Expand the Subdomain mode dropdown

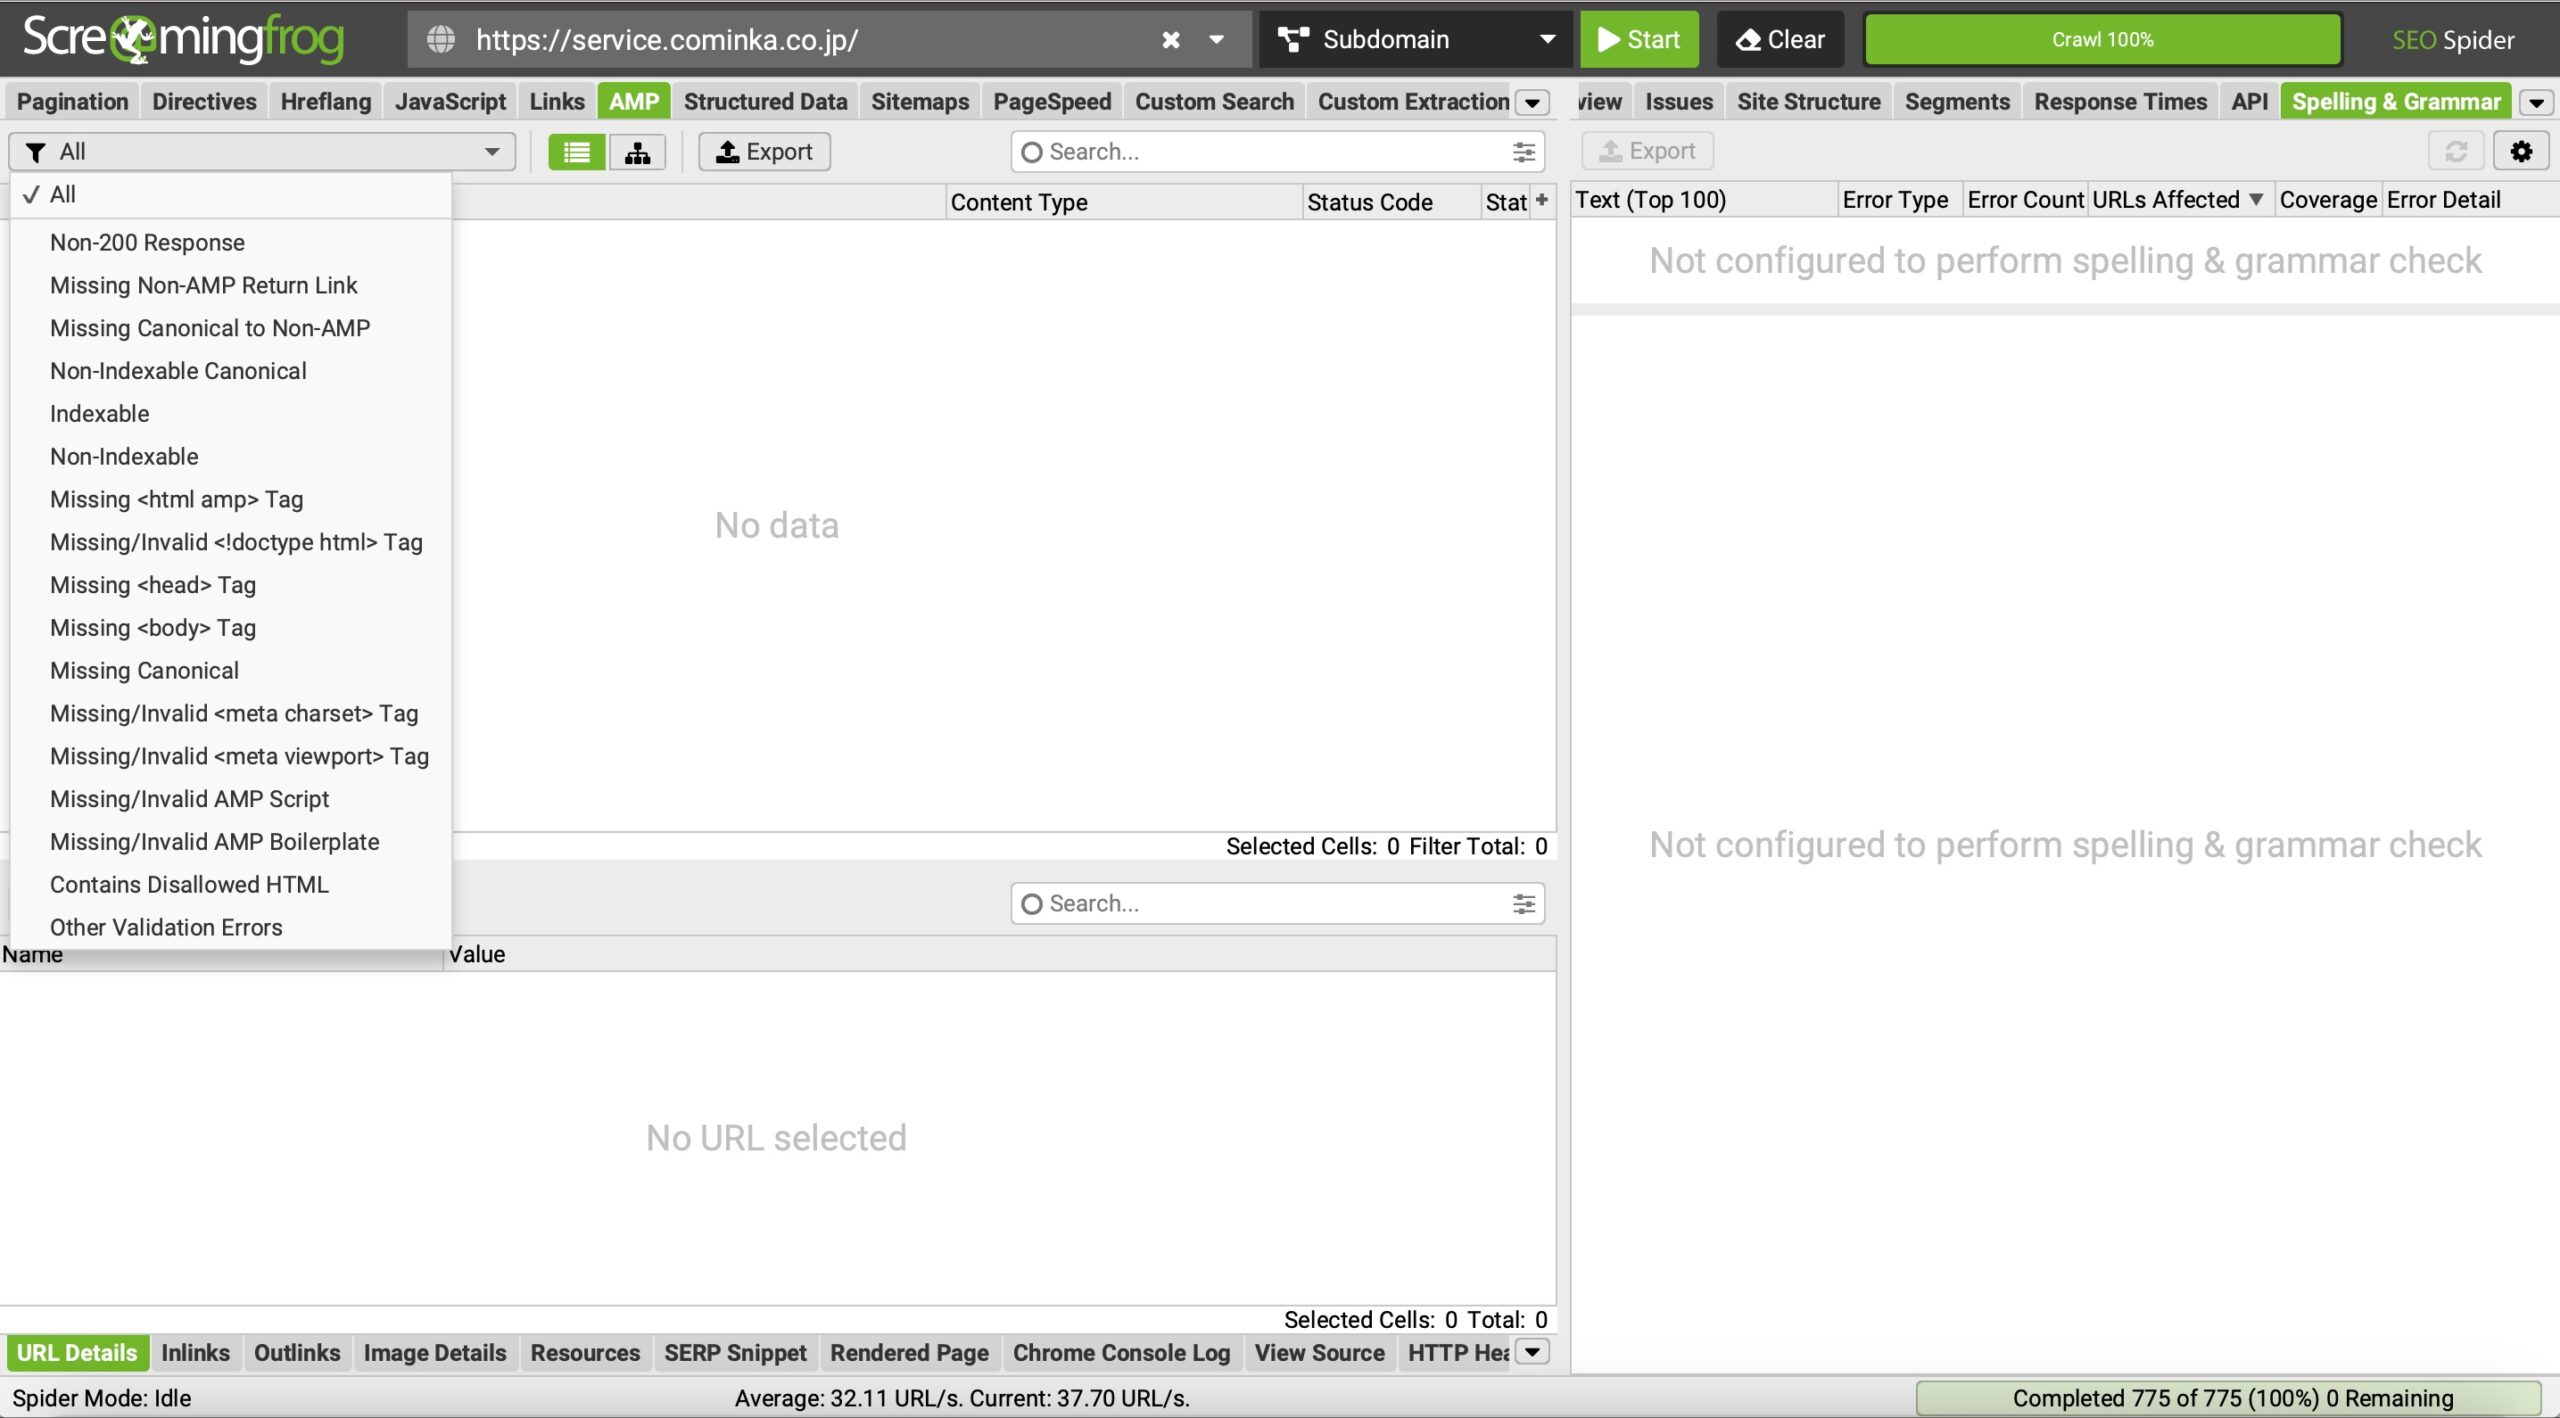tap(1546, 40)
